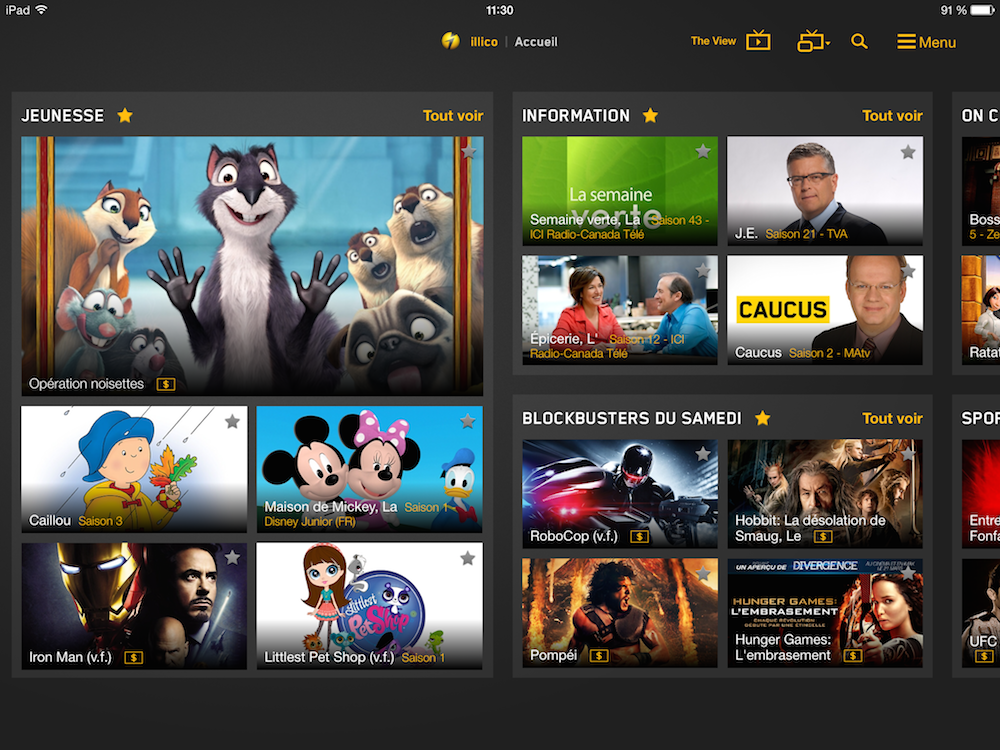
Task: Tap The View TV icon
Action: point(758,41)
